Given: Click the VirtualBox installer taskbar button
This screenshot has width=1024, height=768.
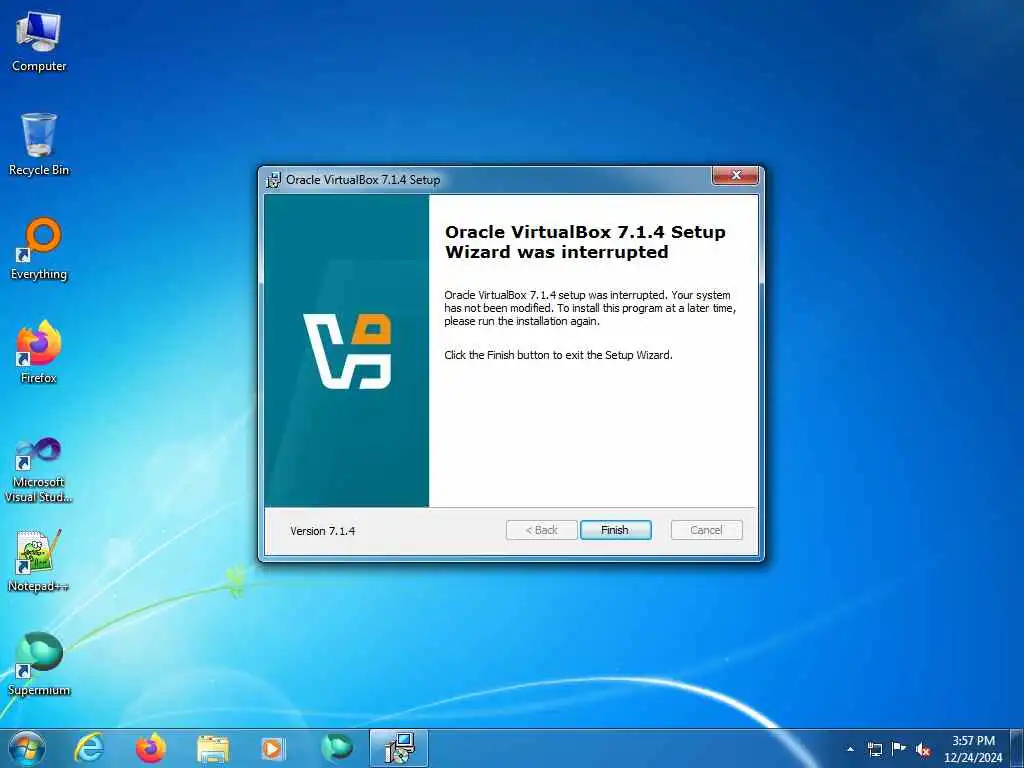Looking at the screenshot, I should point(399,748).
